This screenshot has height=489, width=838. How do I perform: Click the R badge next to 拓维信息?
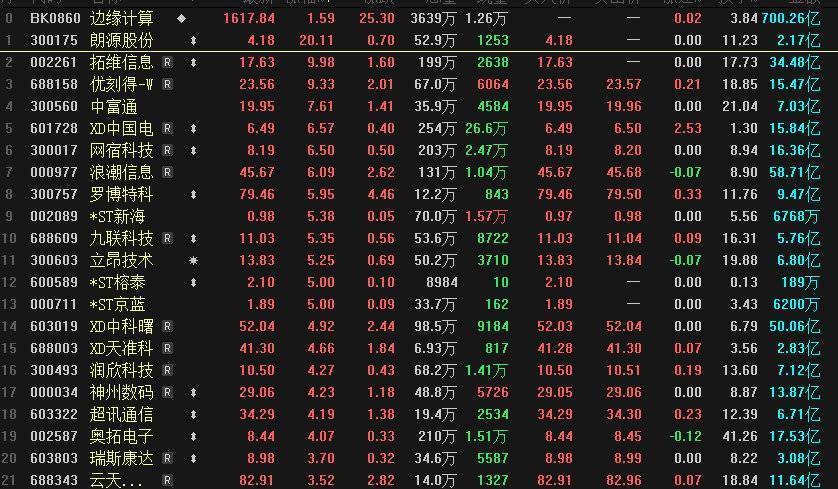coord(167,63)
